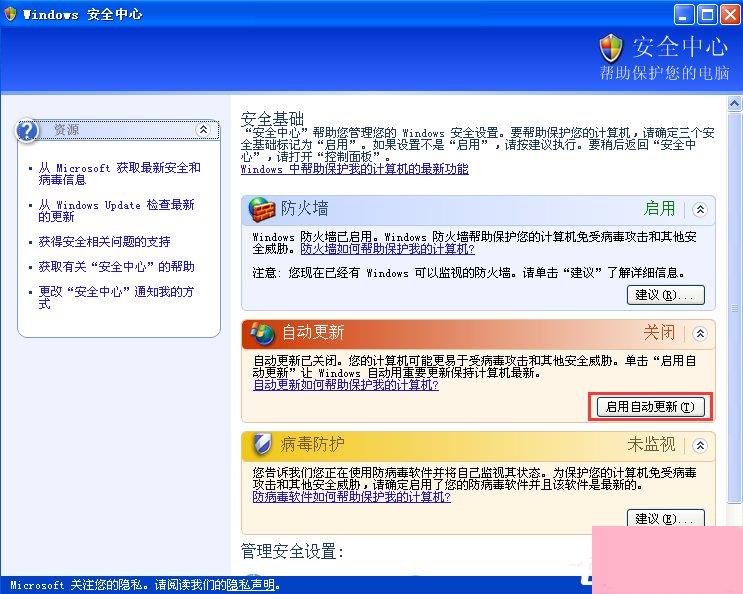Click 启用自动更新(T) button
743x594 pixels.
point(650,407)
